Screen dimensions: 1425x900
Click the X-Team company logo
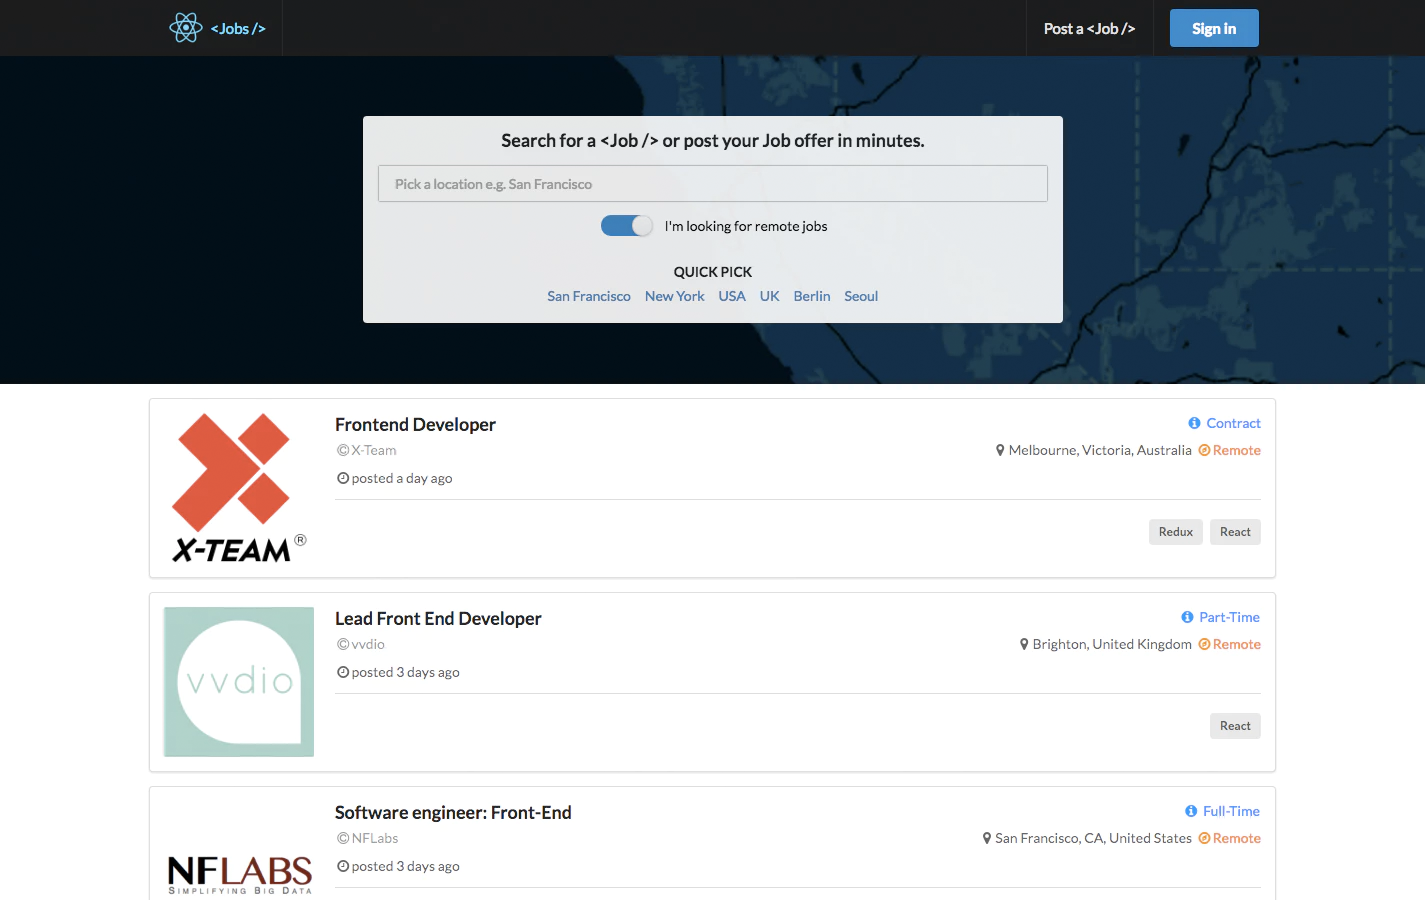[237, 487]
